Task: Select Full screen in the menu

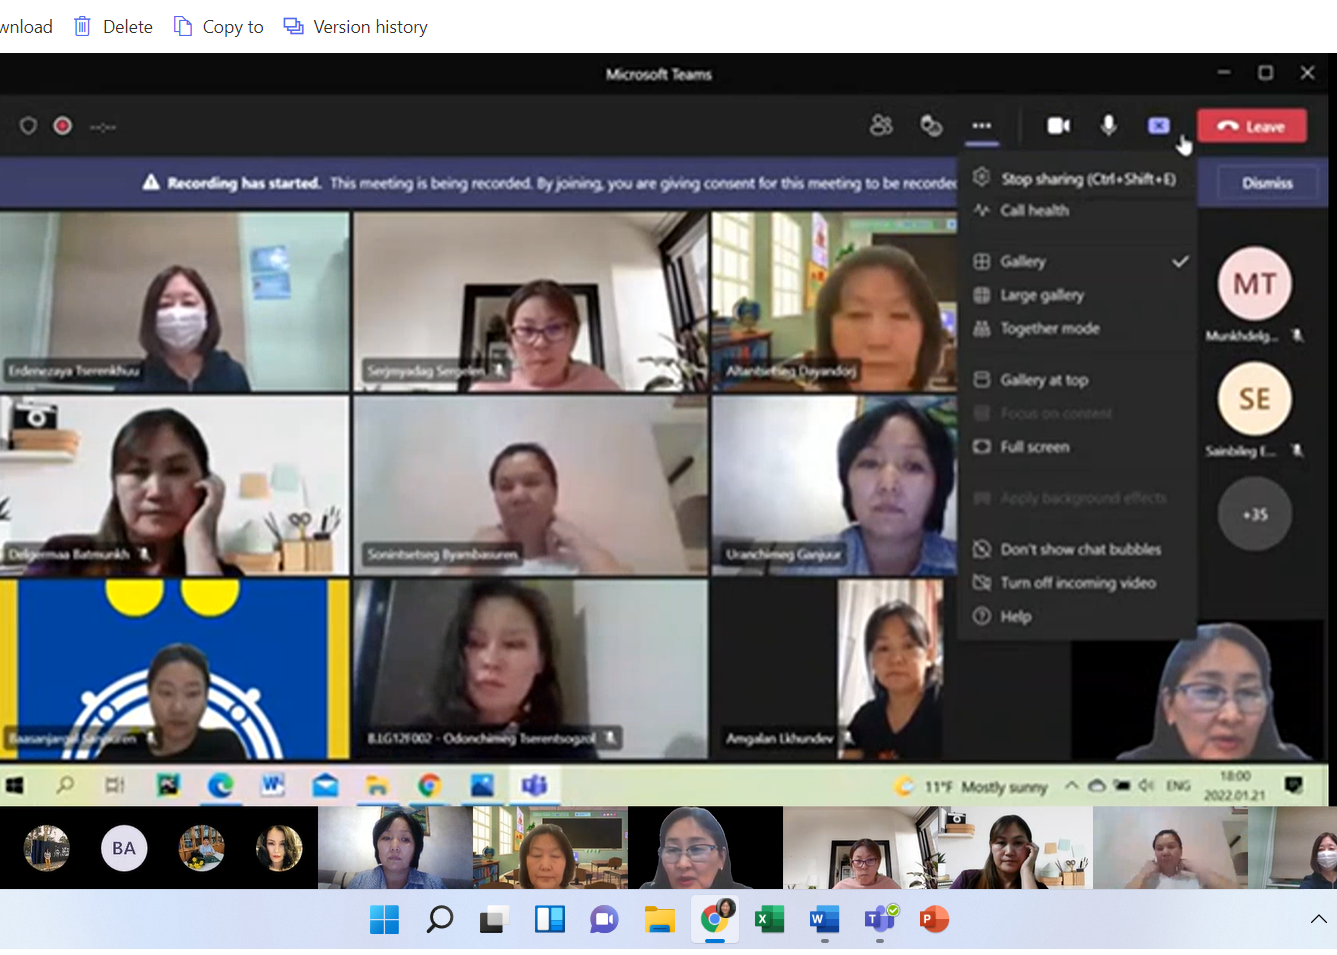Action: [1077, 447]
